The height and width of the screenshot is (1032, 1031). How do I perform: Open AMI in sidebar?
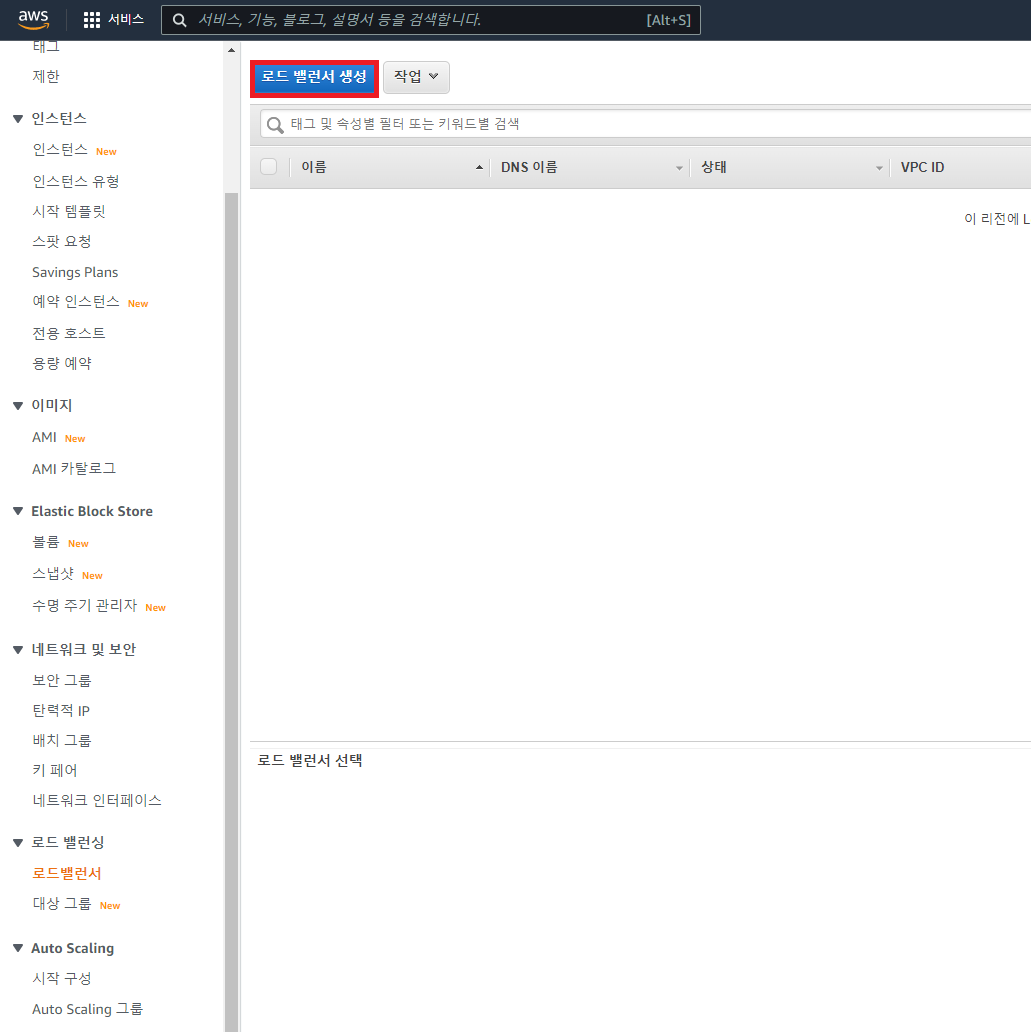(44, 437)
